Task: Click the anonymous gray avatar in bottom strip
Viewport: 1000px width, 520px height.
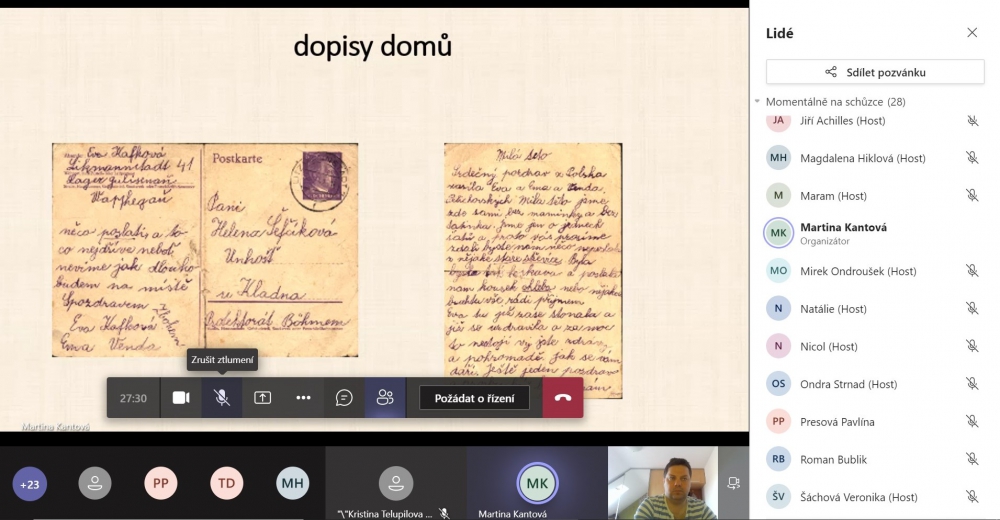Action: [x=95, y=483]
